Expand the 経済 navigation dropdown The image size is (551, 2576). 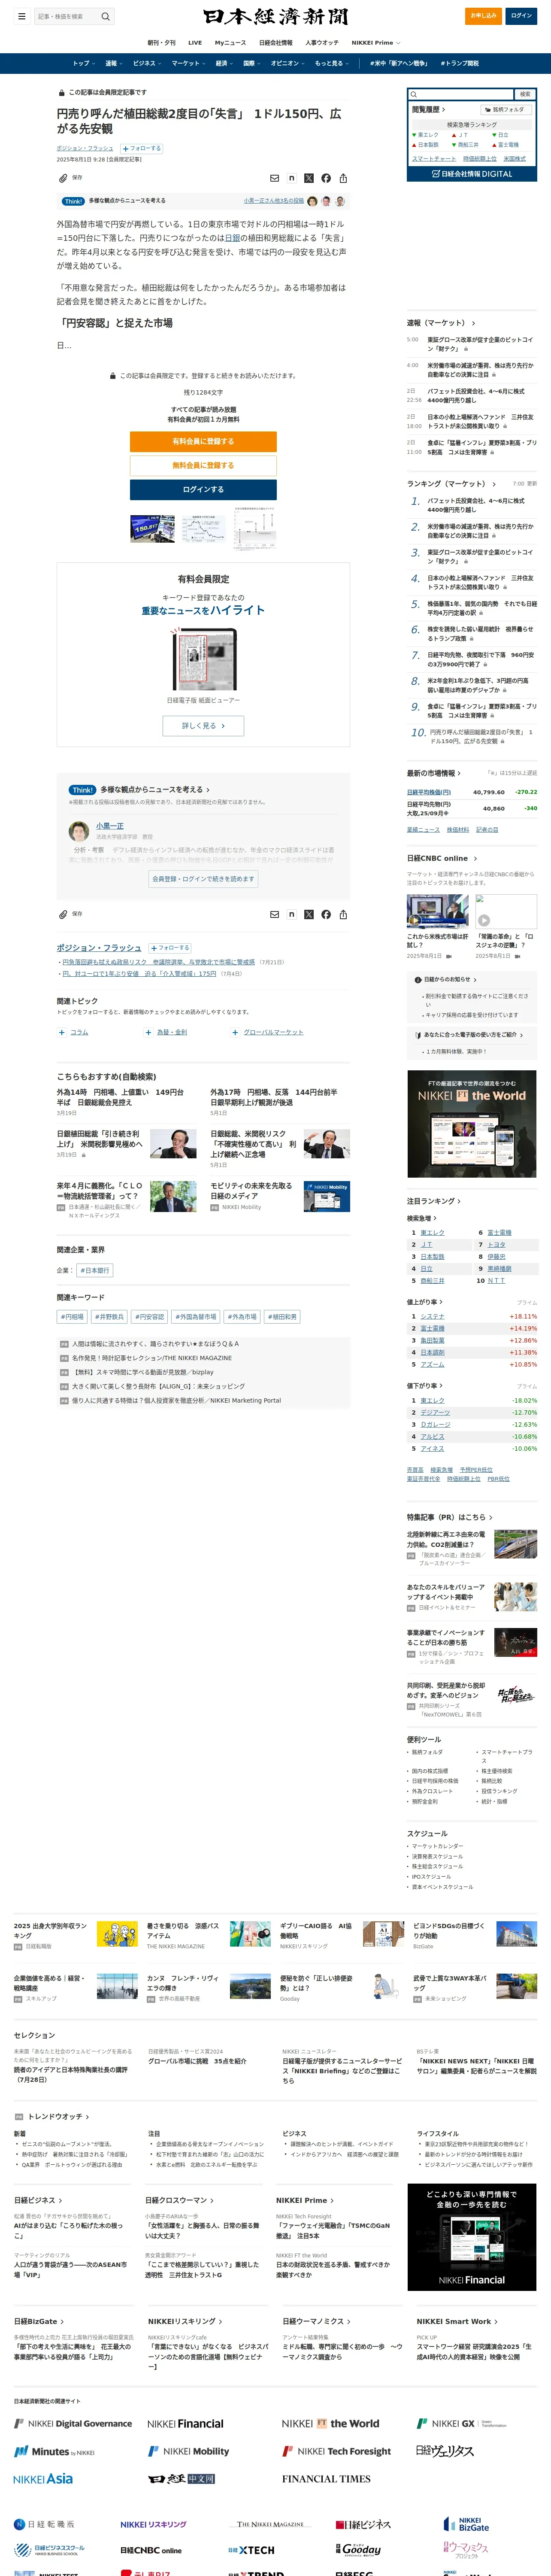(x=225, y=63)
